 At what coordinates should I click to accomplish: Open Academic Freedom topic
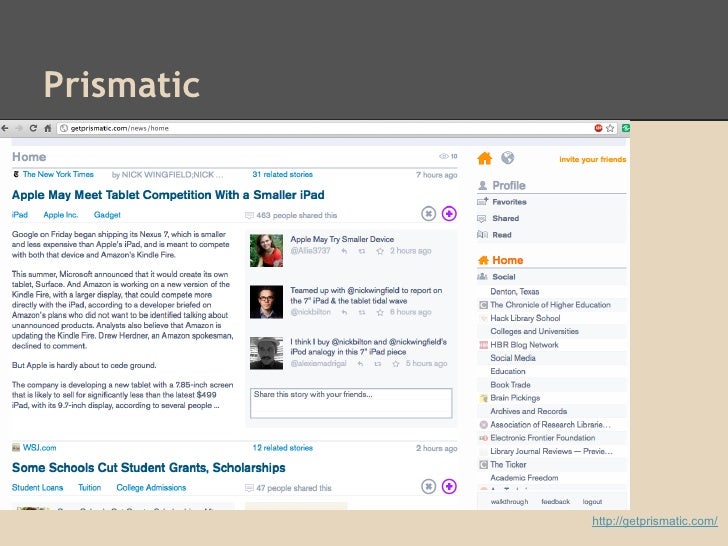click(x=524, y=478)
